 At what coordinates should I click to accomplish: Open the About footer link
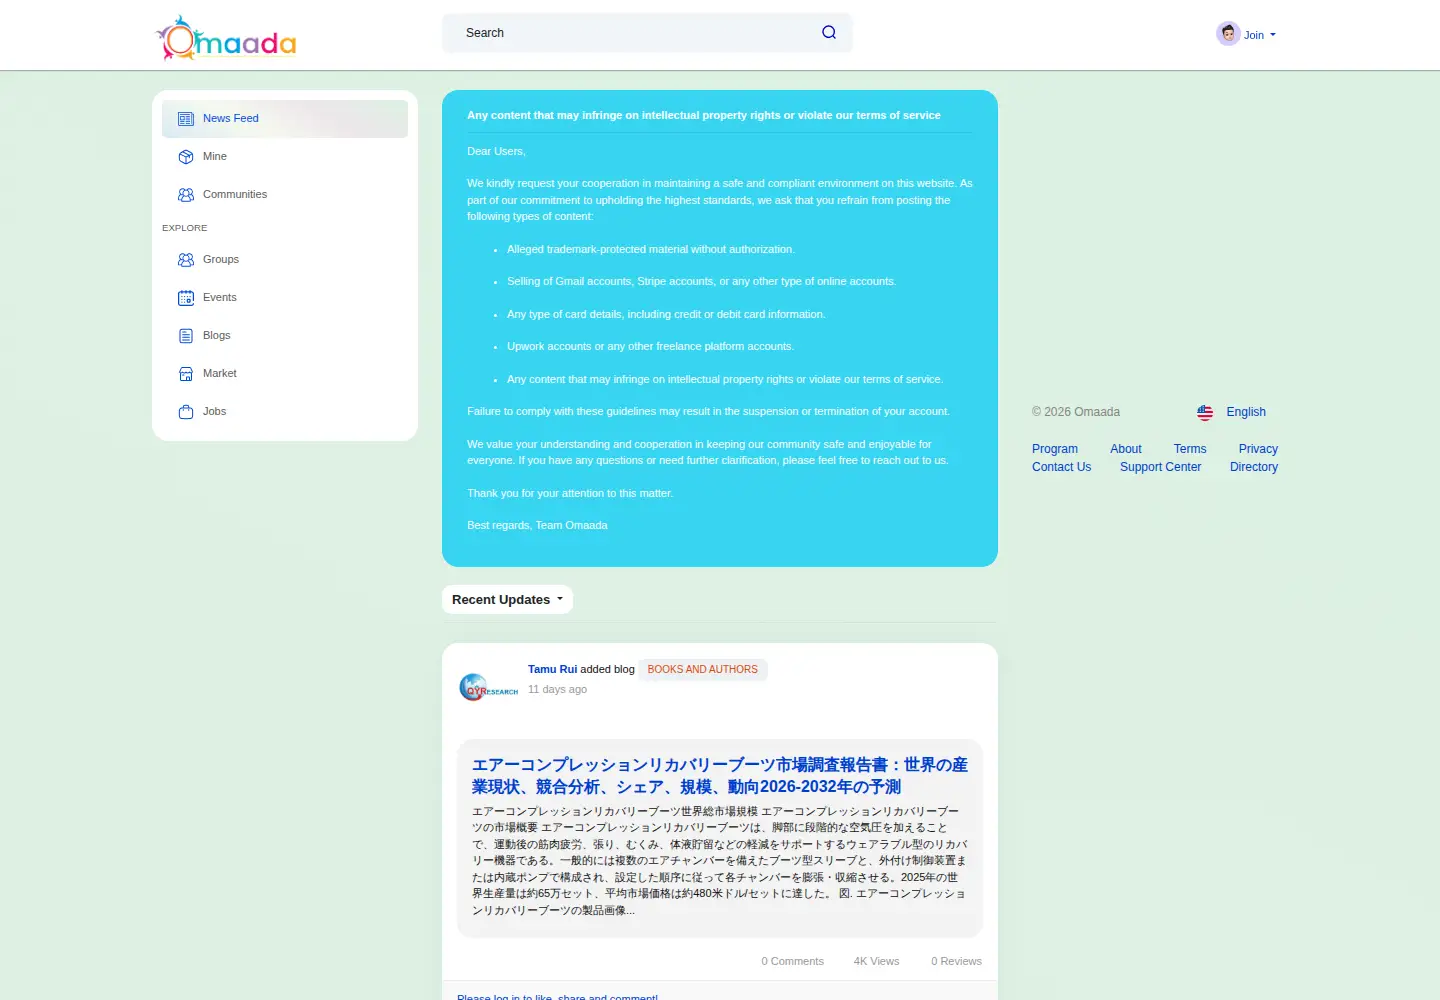(x=1126, y=449)
